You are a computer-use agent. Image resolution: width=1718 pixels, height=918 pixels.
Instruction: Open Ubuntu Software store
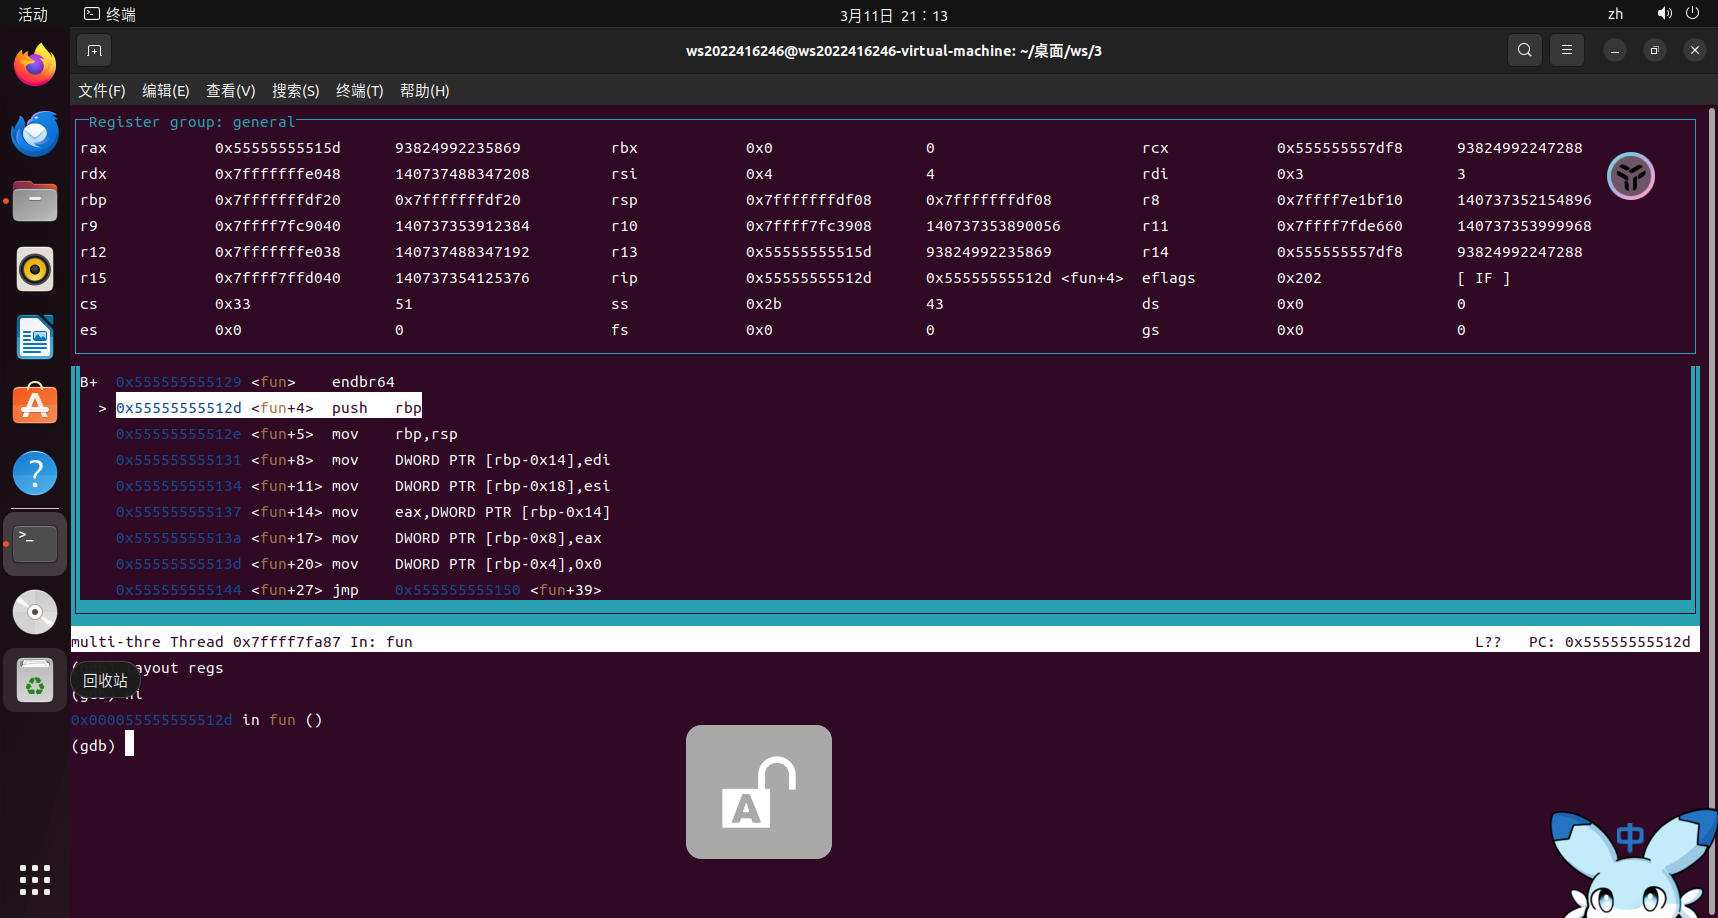pyautogui.click(x=35, y=406)
